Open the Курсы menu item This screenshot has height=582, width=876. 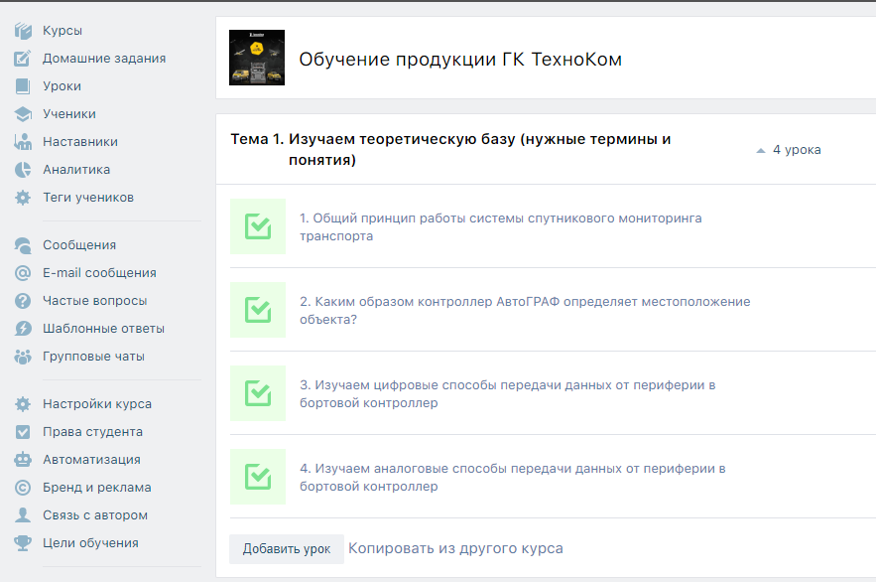point(63,31)
